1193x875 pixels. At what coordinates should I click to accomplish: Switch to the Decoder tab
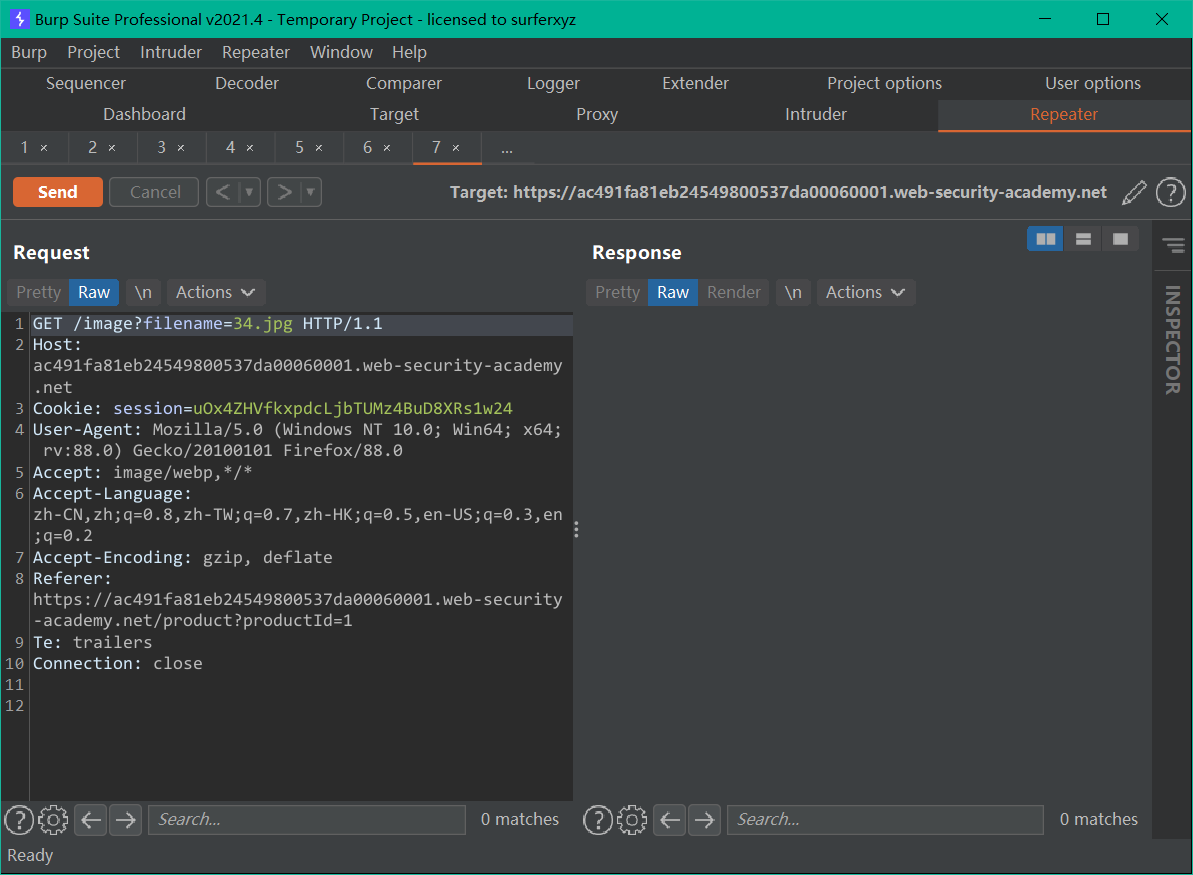pos(247,84)
